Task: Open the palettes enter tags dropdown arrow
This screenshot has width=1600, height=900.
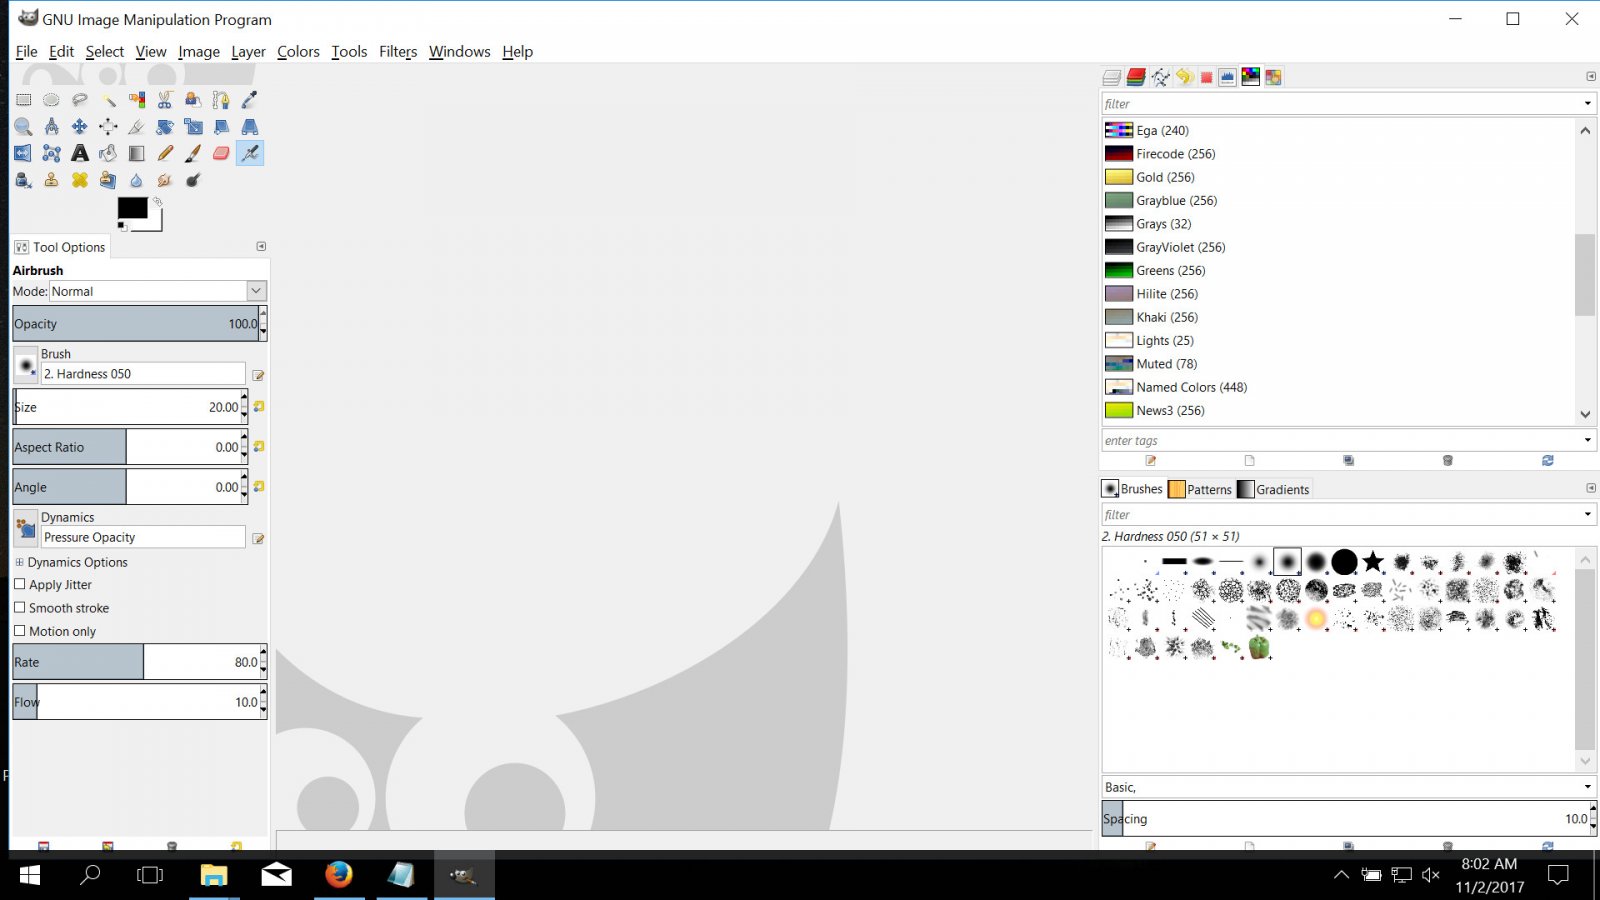Action: pyautogui.click(x=1587, y=440)
